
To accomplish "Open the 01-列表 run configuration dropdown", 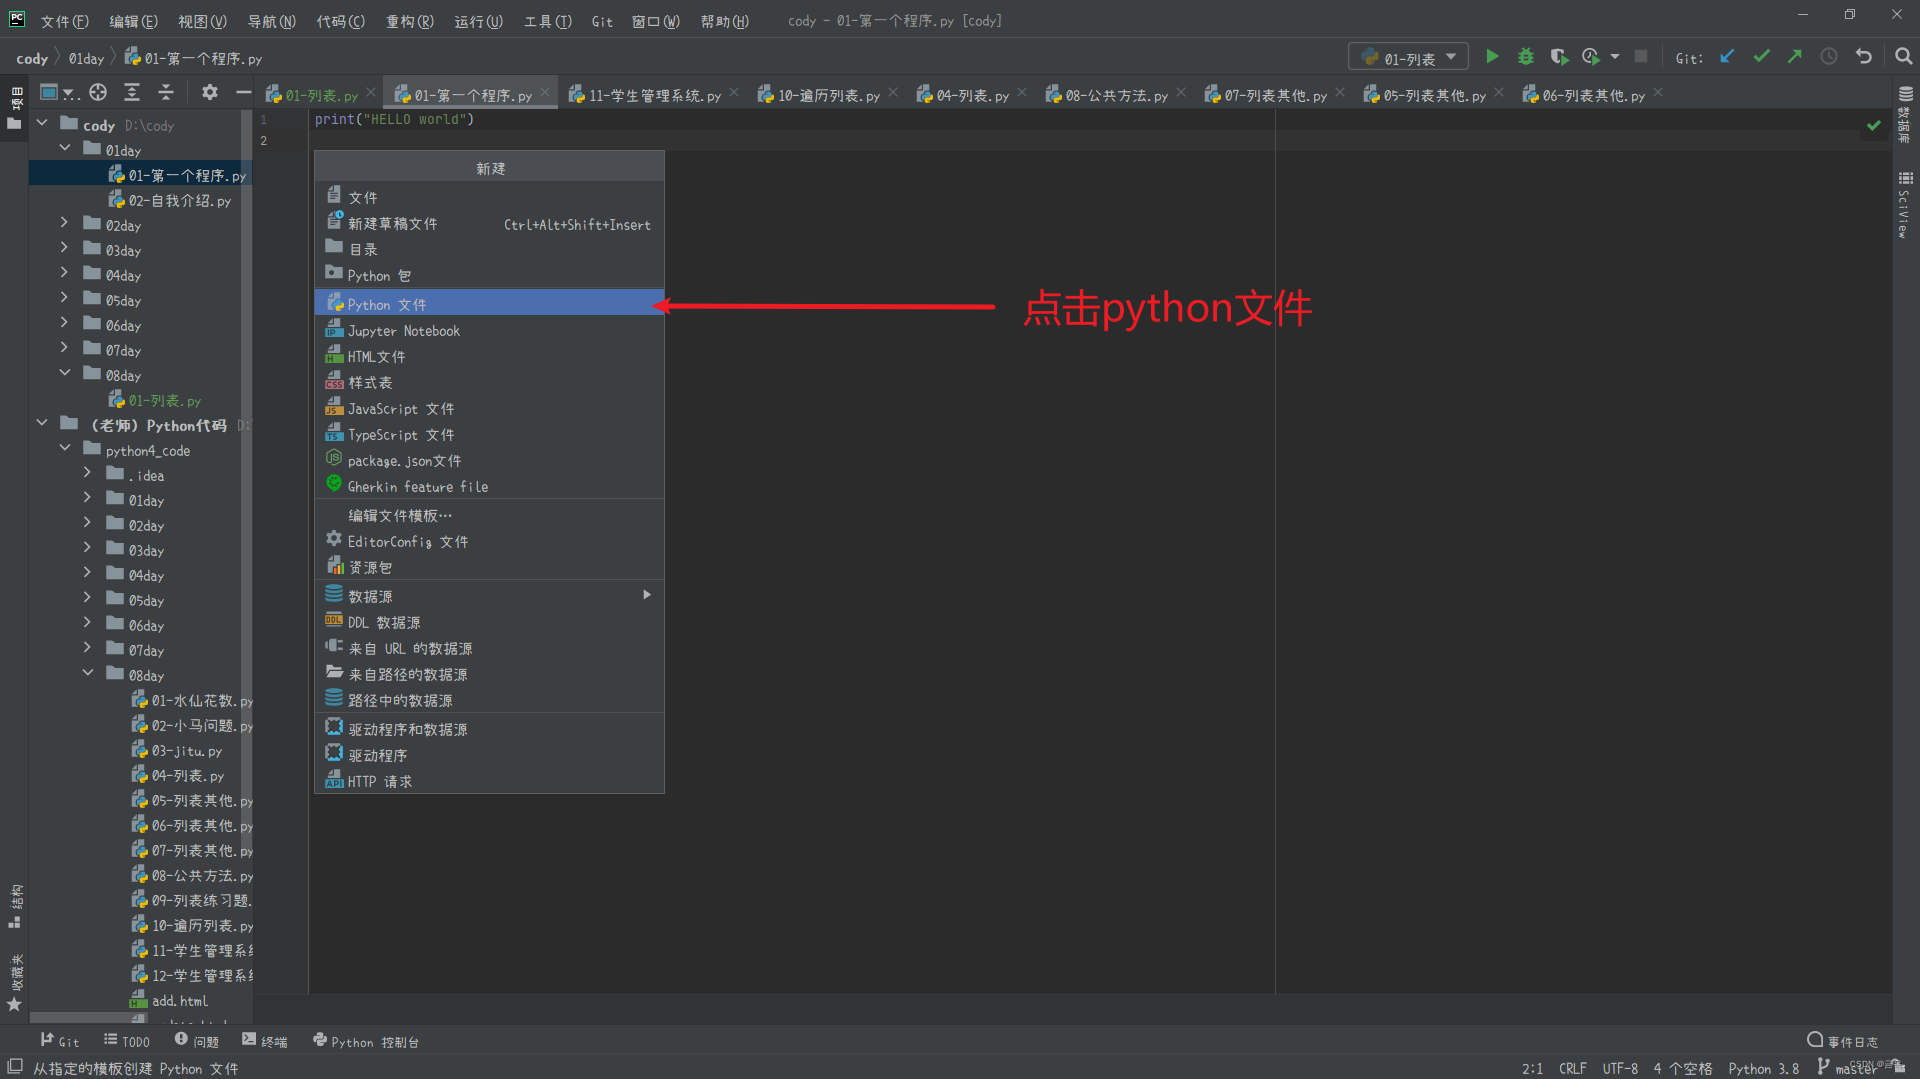I will click(x=1408, y=57).
